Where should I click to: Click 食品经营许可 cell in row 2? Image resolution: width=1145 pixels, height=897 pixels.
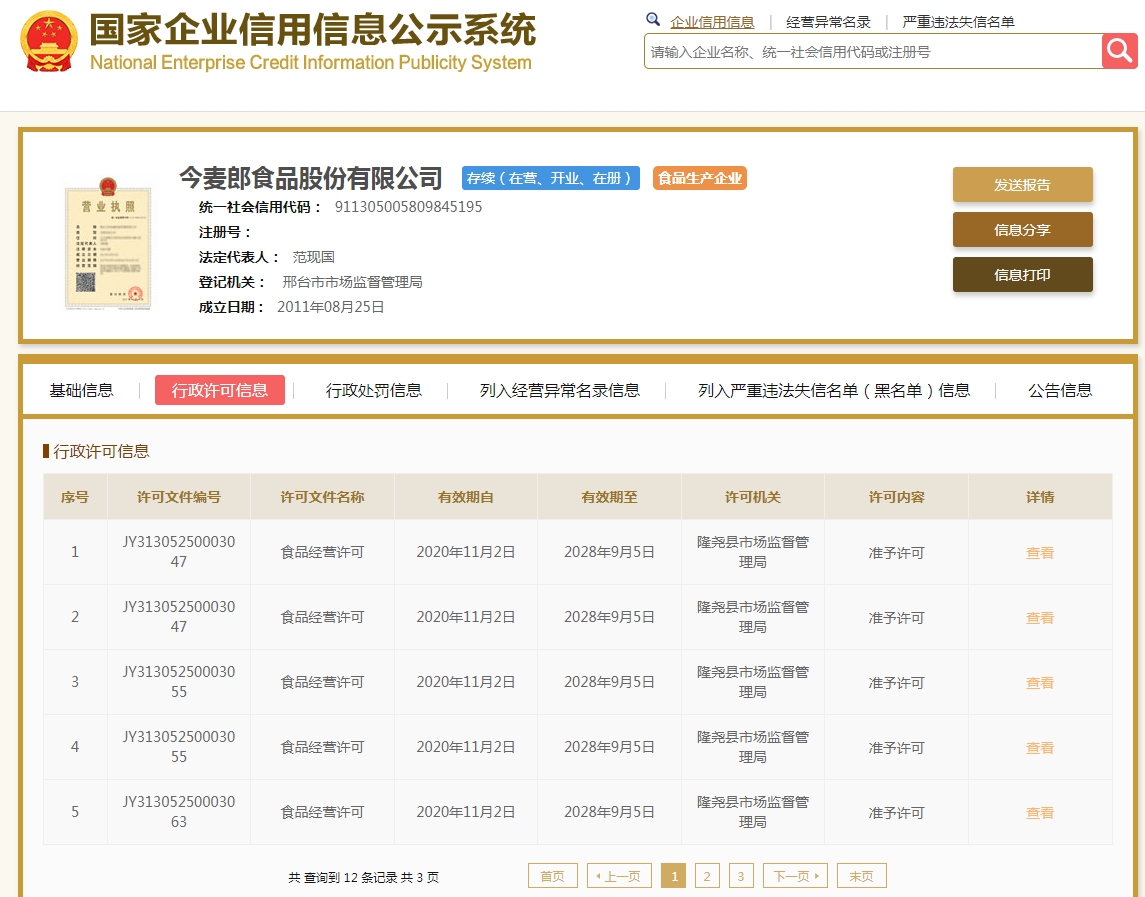[322, 617]
